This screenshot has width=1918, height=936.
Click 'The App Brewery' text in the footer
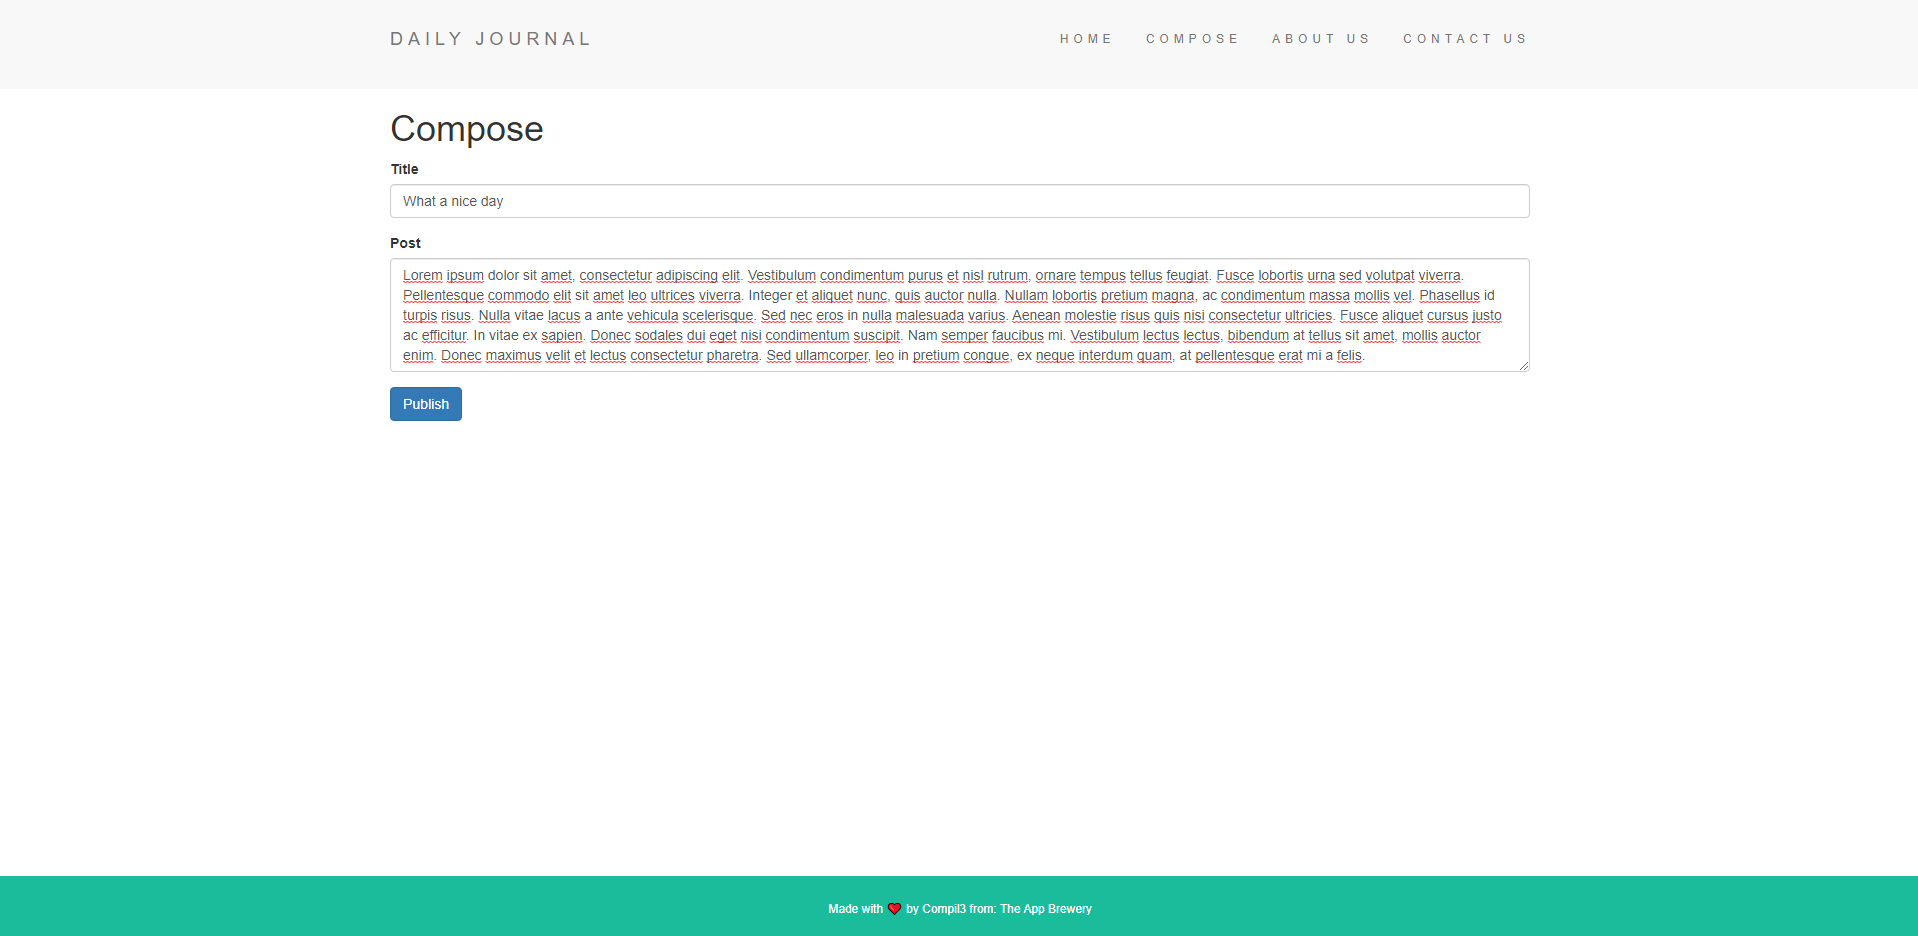(x=1046, y=909)
